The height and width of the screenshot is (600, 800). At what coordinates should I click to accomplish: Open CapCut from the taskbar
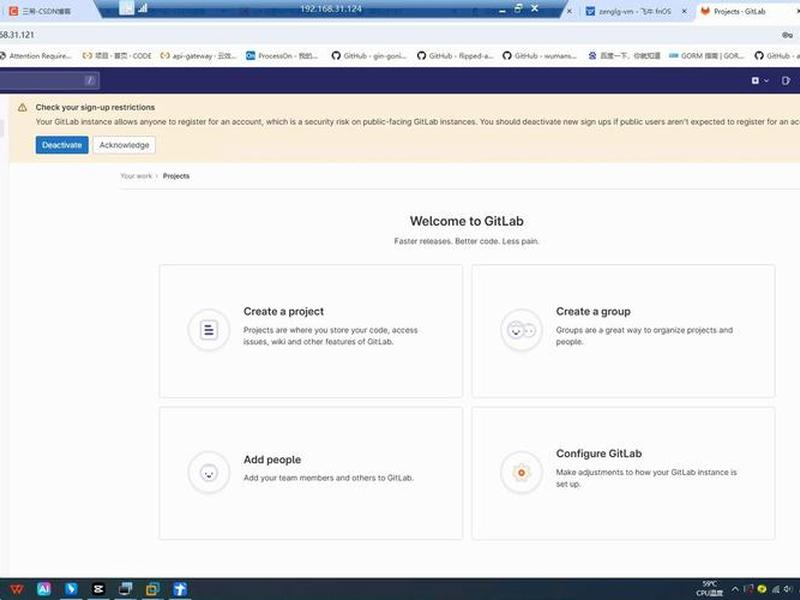tap(98, 589)
